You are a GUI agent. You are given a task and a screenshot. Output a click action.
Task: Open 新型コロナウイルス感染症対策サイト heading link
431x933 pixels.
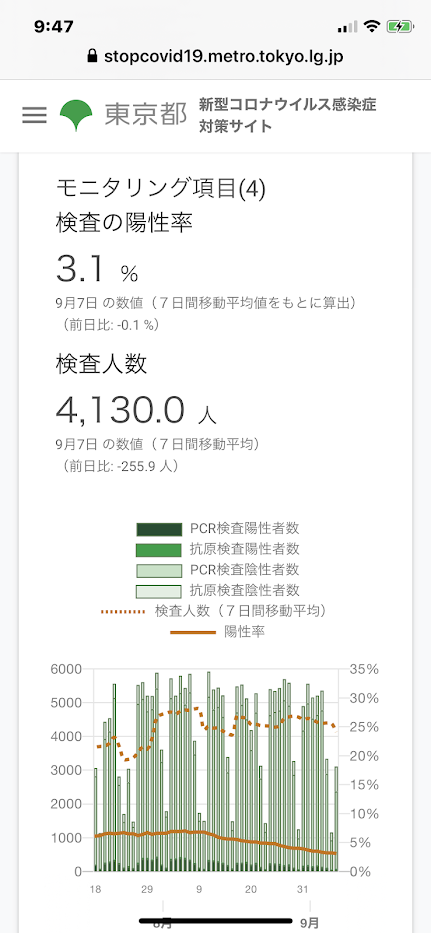click(x=288, y=115)
